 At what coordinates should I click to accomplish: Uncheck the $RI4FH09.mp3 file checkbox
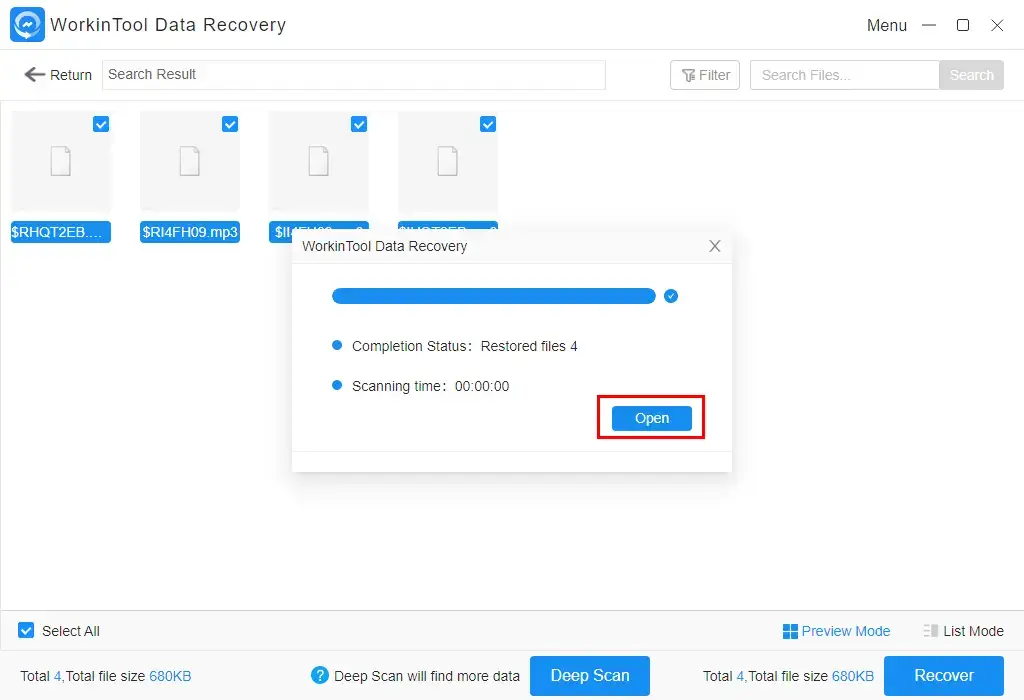tap(230, 124)
